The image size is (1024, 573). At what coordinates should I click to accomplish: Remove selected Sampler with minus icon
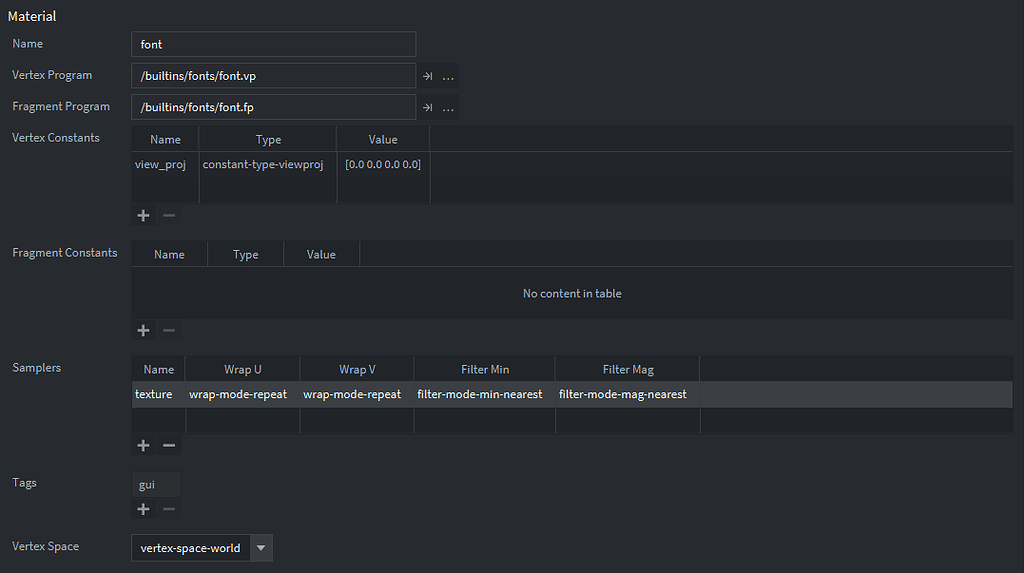[169, 446]
